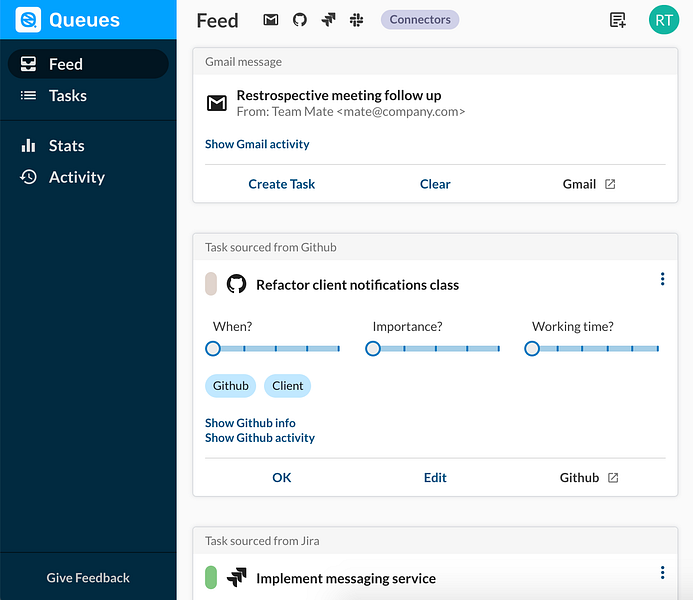Click the external link icon next to Github

pos(613,478)
